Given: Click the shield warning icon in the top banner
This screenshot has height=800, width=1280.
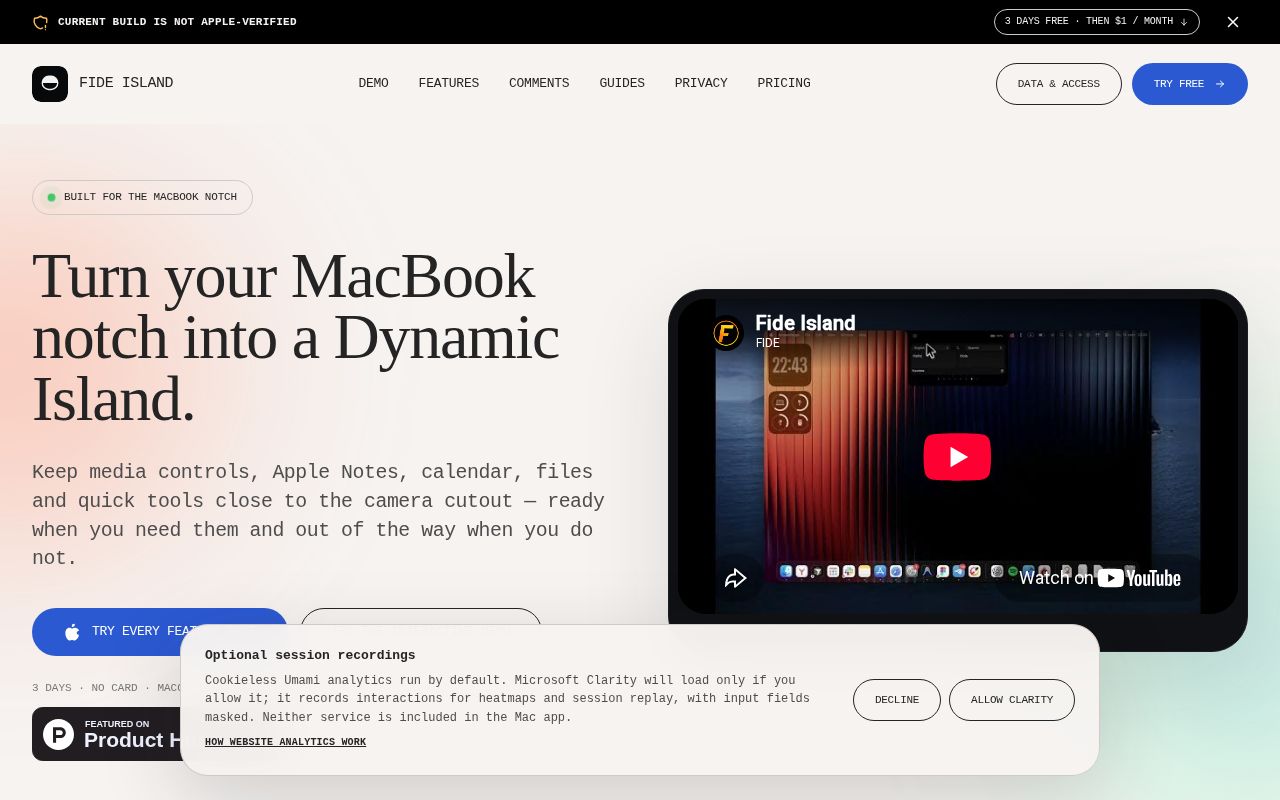Looking at the screenshot, I should pyautogui.click(x=40, y=22).
